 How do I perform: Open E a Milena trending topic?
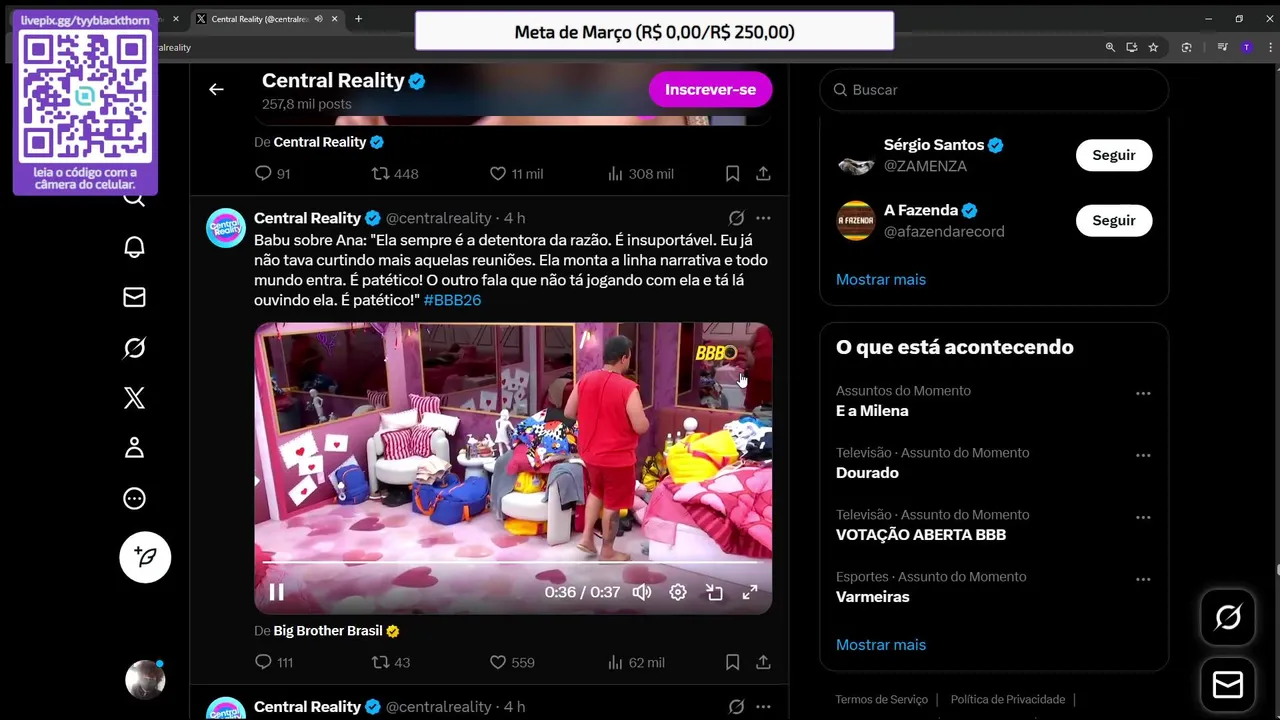pos(872,411)
